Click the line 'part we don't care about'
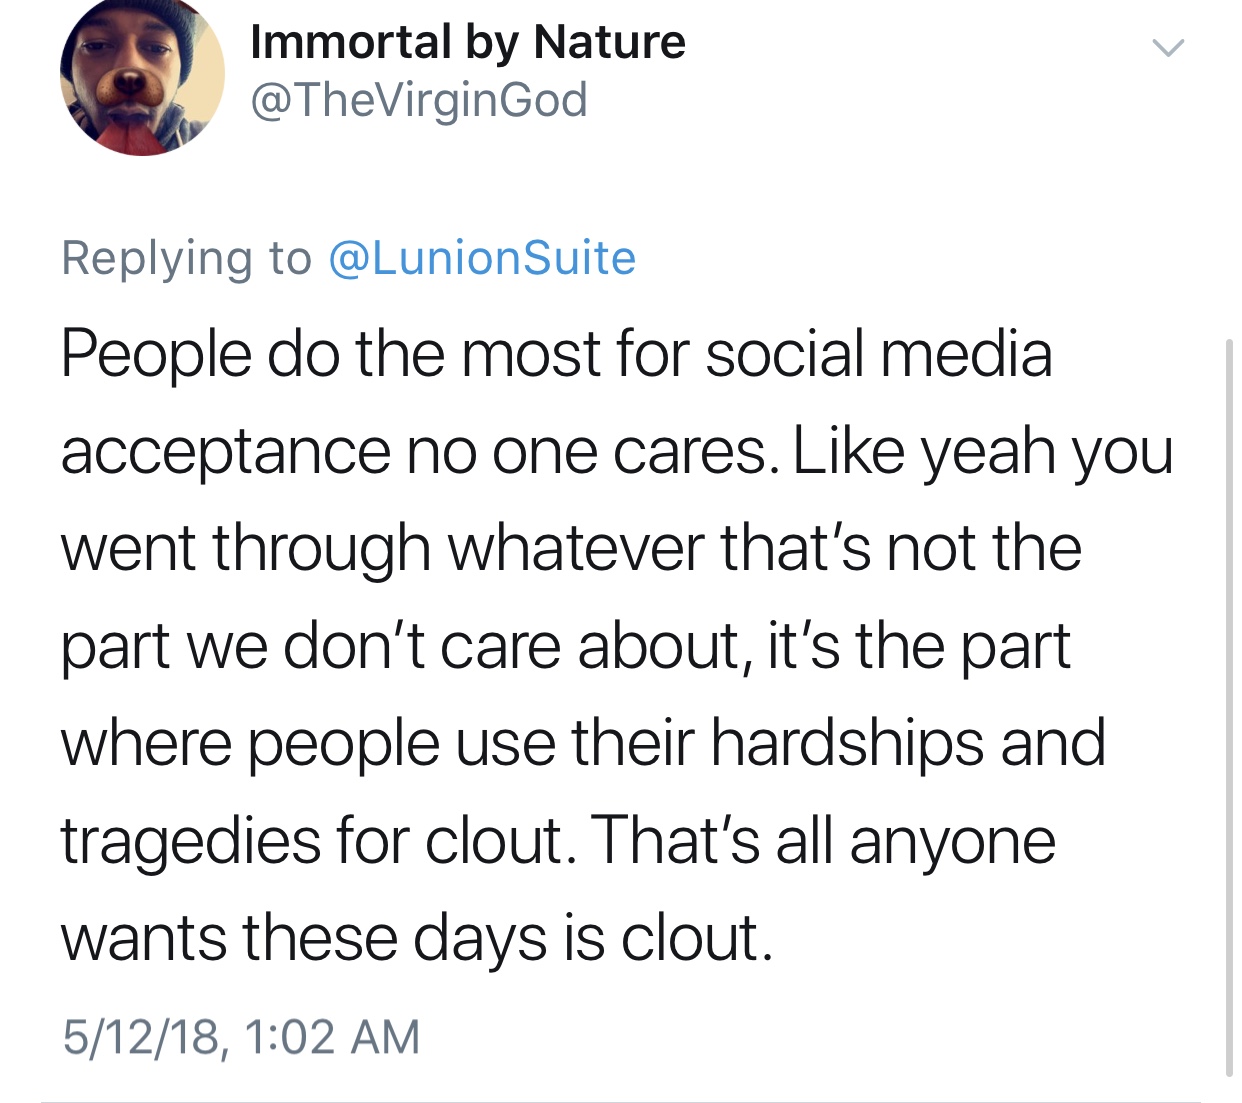The width and height of the screenshot is (1242, 1103). tap(565, 646)
